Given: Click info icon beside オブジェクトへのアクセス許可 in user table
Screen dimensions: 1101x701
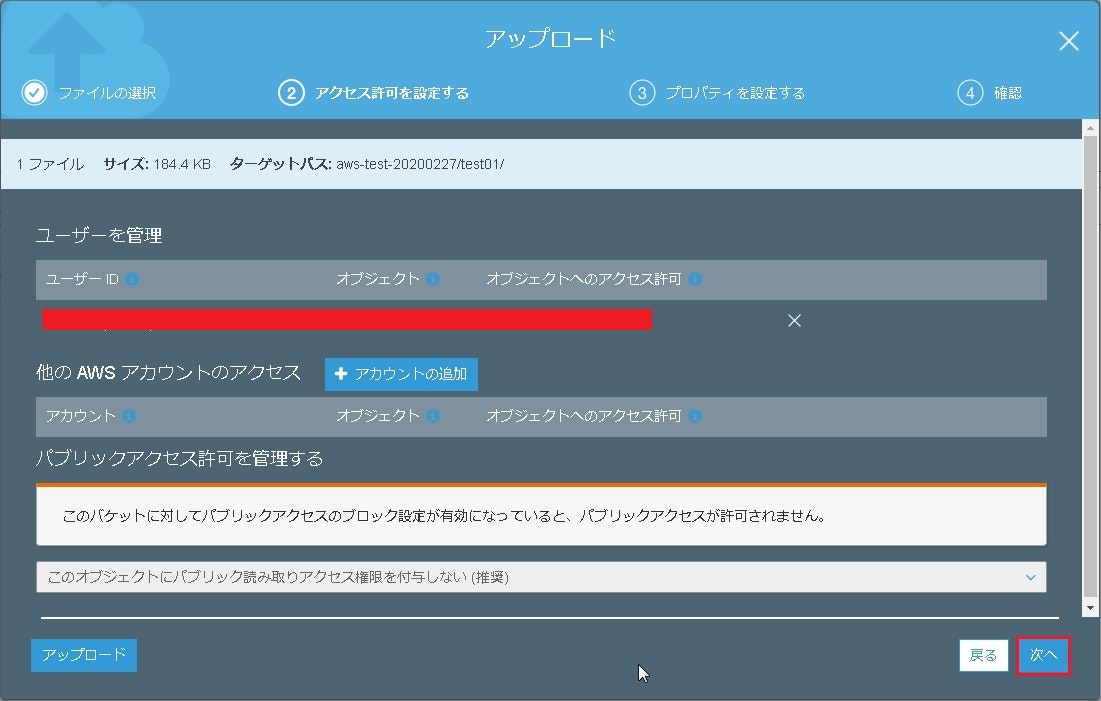Looking at the screenshot, I should point(695,279).
